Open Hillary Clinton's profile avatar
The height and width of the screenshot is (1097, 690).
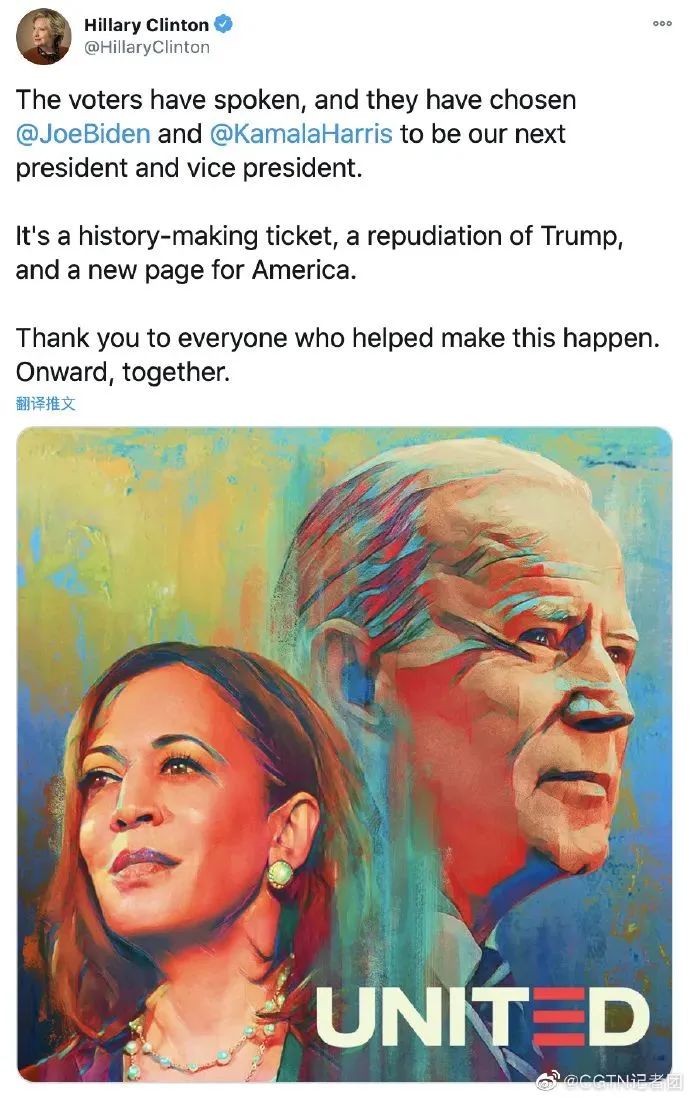tap(43, 36)
